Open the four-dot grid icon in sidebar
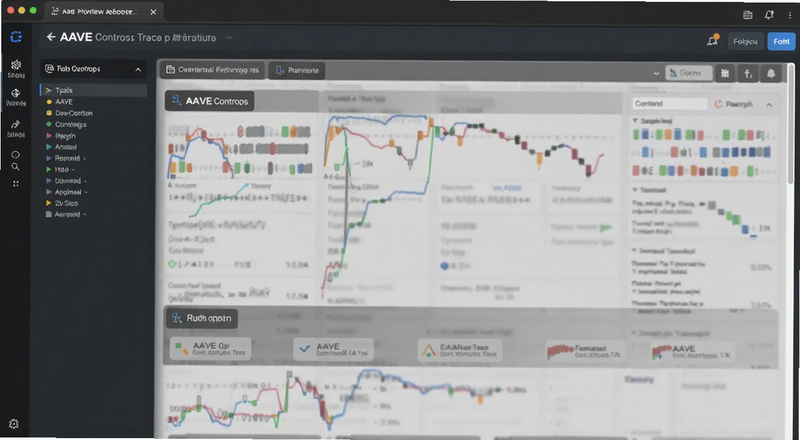This screenshot has width=800, height=440. pos(16,183)
